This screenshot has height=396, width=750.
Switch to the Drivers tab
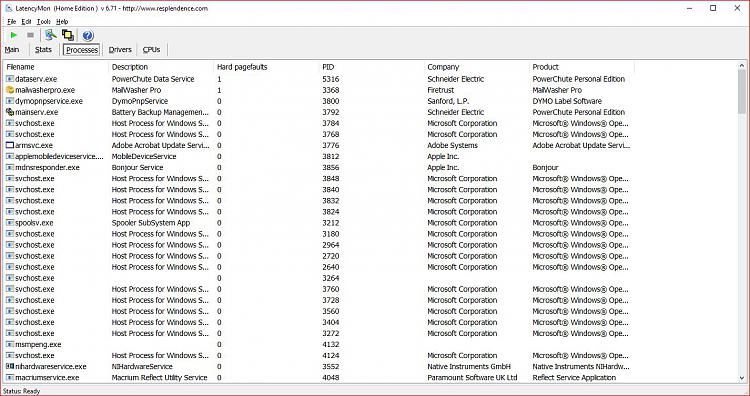[x=120, y=49]
